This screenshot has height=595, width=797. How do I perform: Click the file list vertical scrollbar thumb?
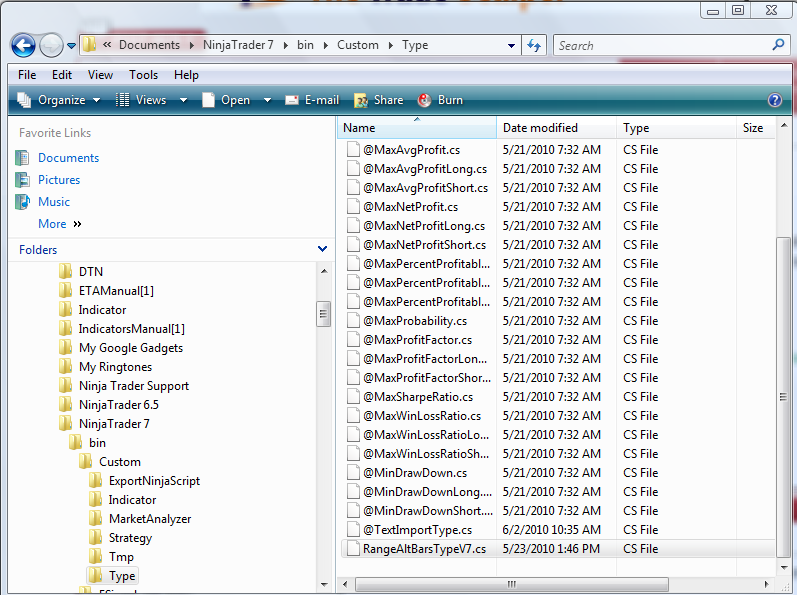pos(784,396)
